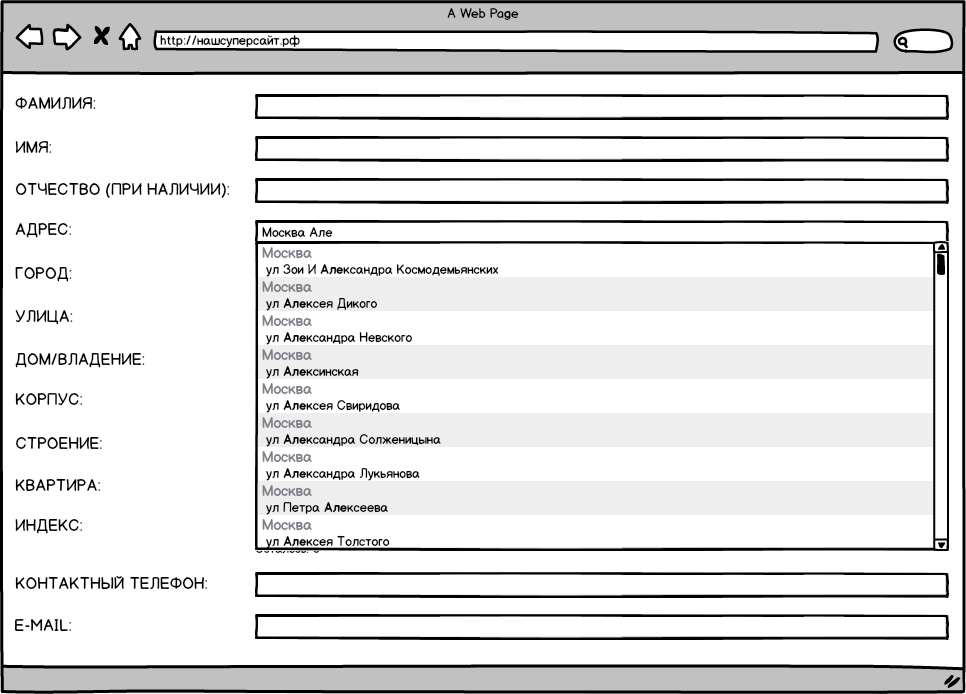
Task: Click the ИНДЕКС label
Action: point(49,526)
